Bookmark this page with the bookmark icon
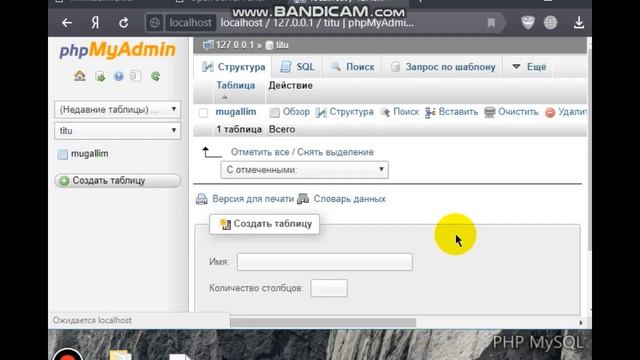The width and height of the screenshot is (640, 360). point(491,23)
